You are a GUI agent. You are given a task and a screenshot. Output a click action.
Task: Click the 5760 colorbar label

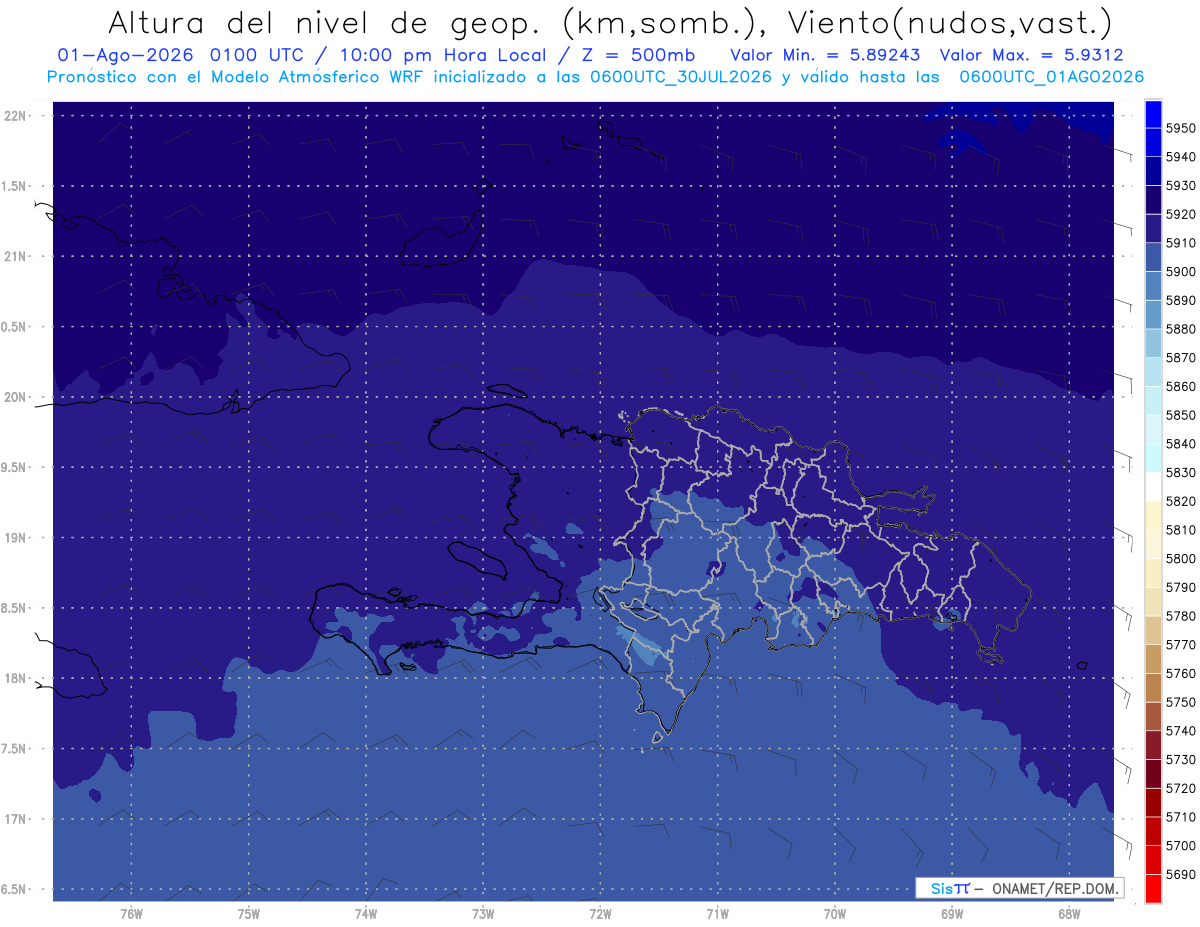1181,673
